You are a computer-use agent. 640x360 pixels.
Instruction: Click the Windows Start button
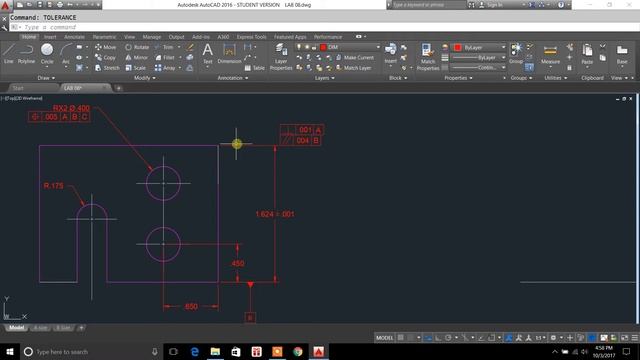pyautogui.click(x=10, y=352)
